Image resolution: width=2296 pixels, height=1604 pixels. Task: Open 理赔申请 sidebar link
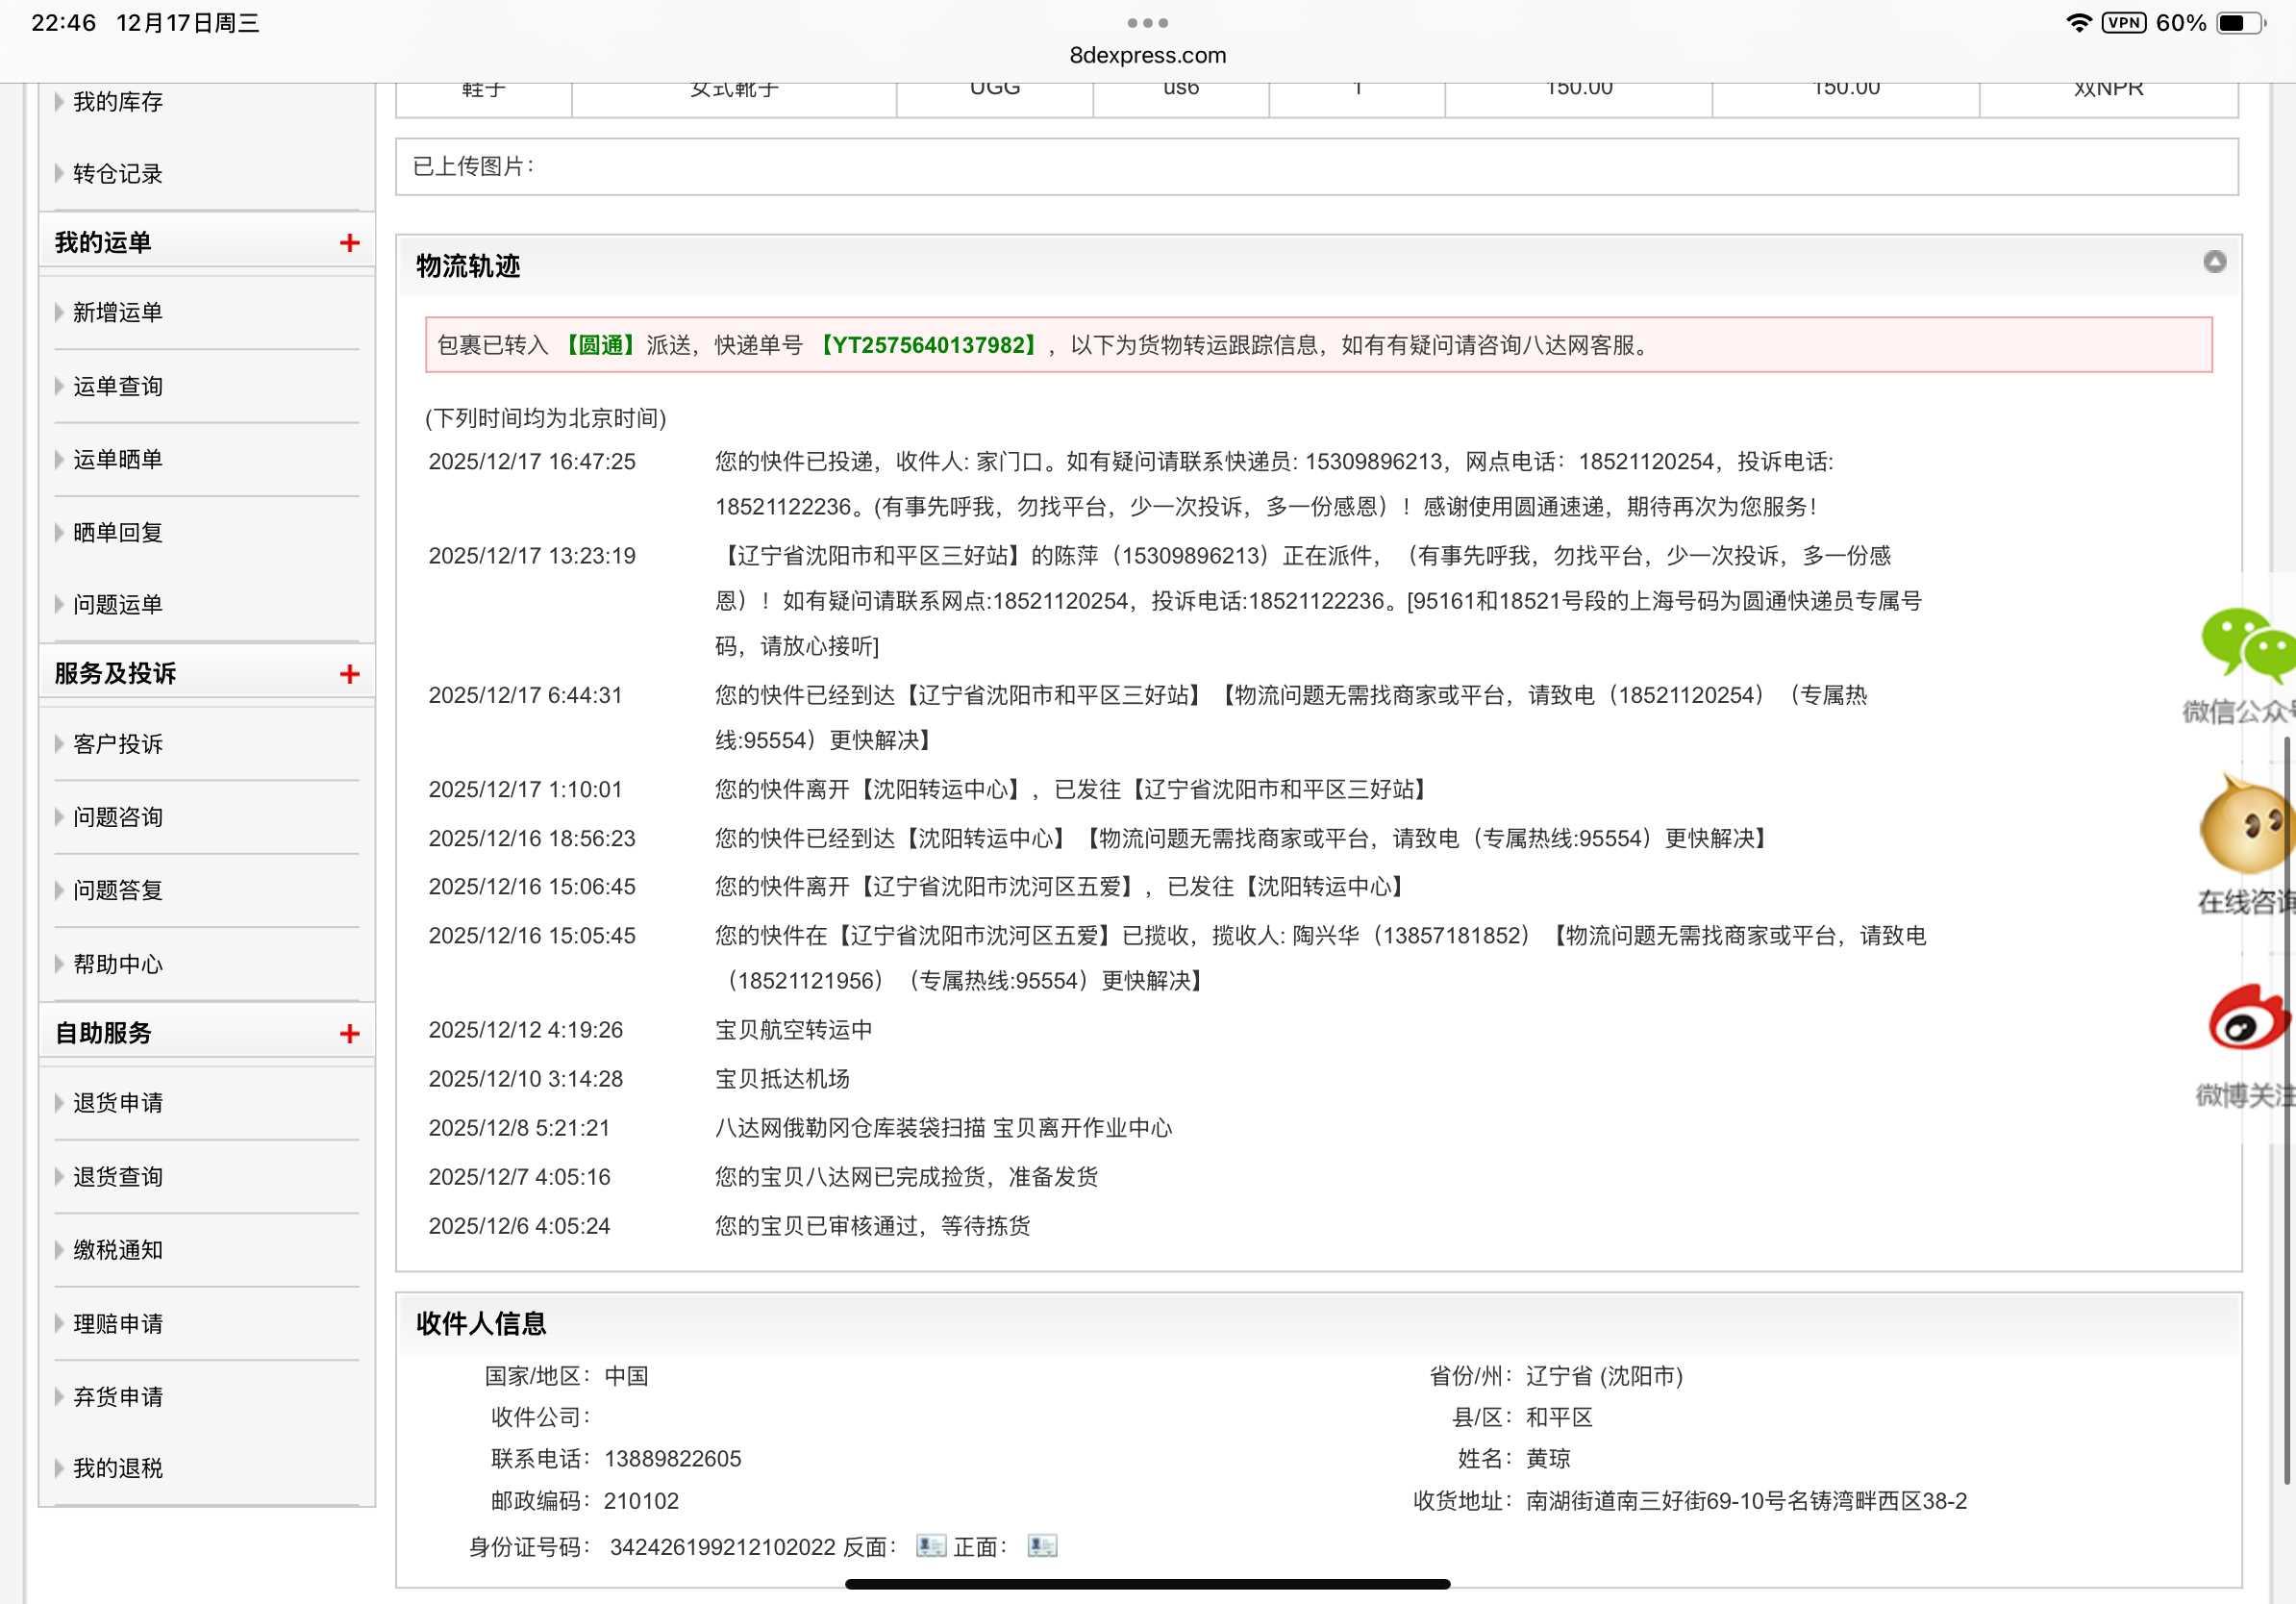(x=118, y=1324)
